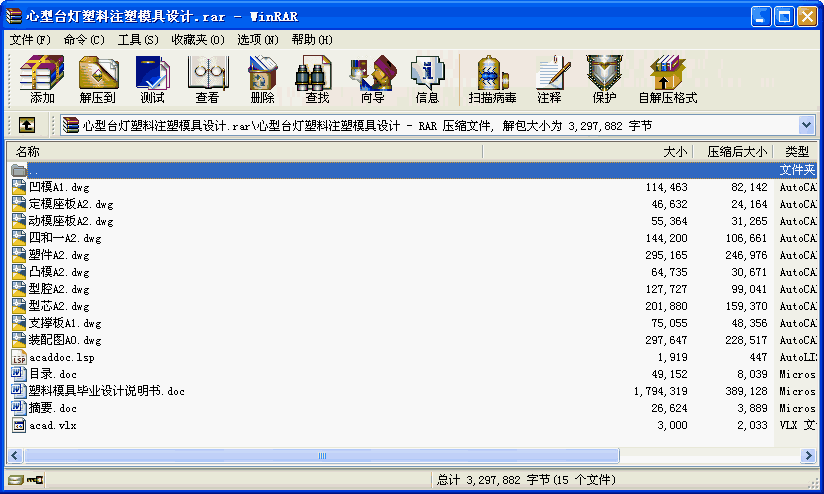Select file 型腔A2.dwg

tap(59, 289)
